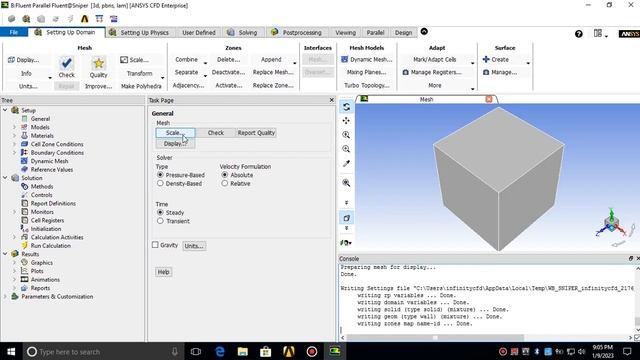Screen dimensions: 640x360
Task: Open Initialization in Solution tree
Action: tap(46, 229)
